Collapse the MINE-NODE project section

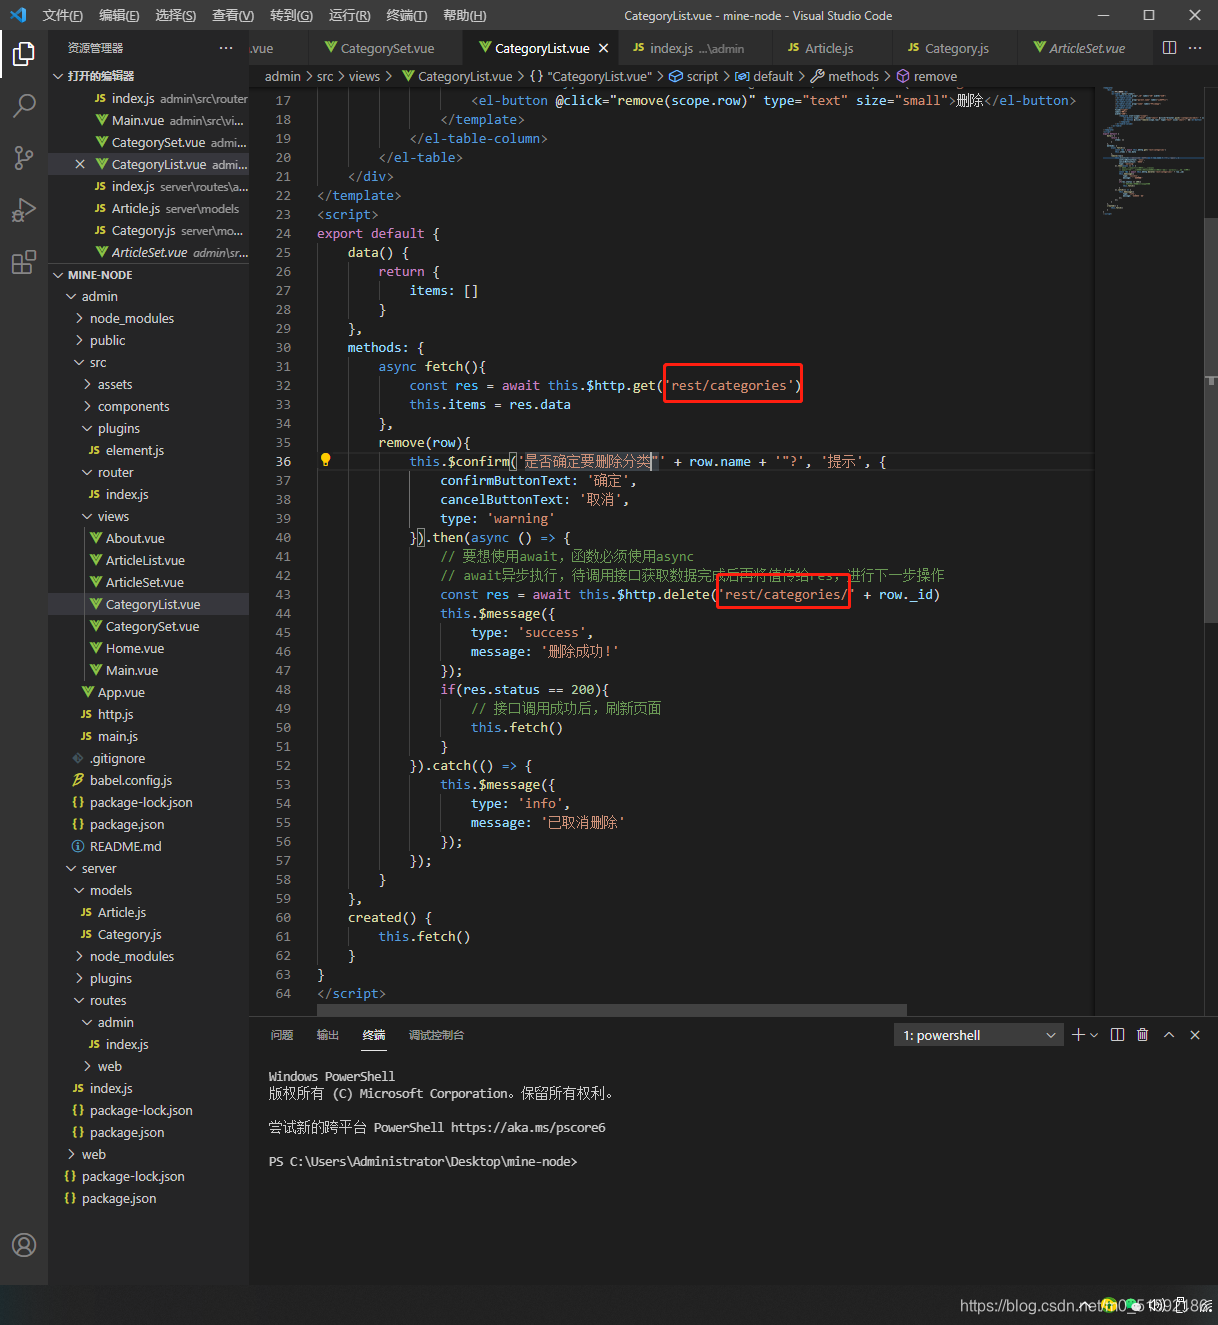pos(148,275)
